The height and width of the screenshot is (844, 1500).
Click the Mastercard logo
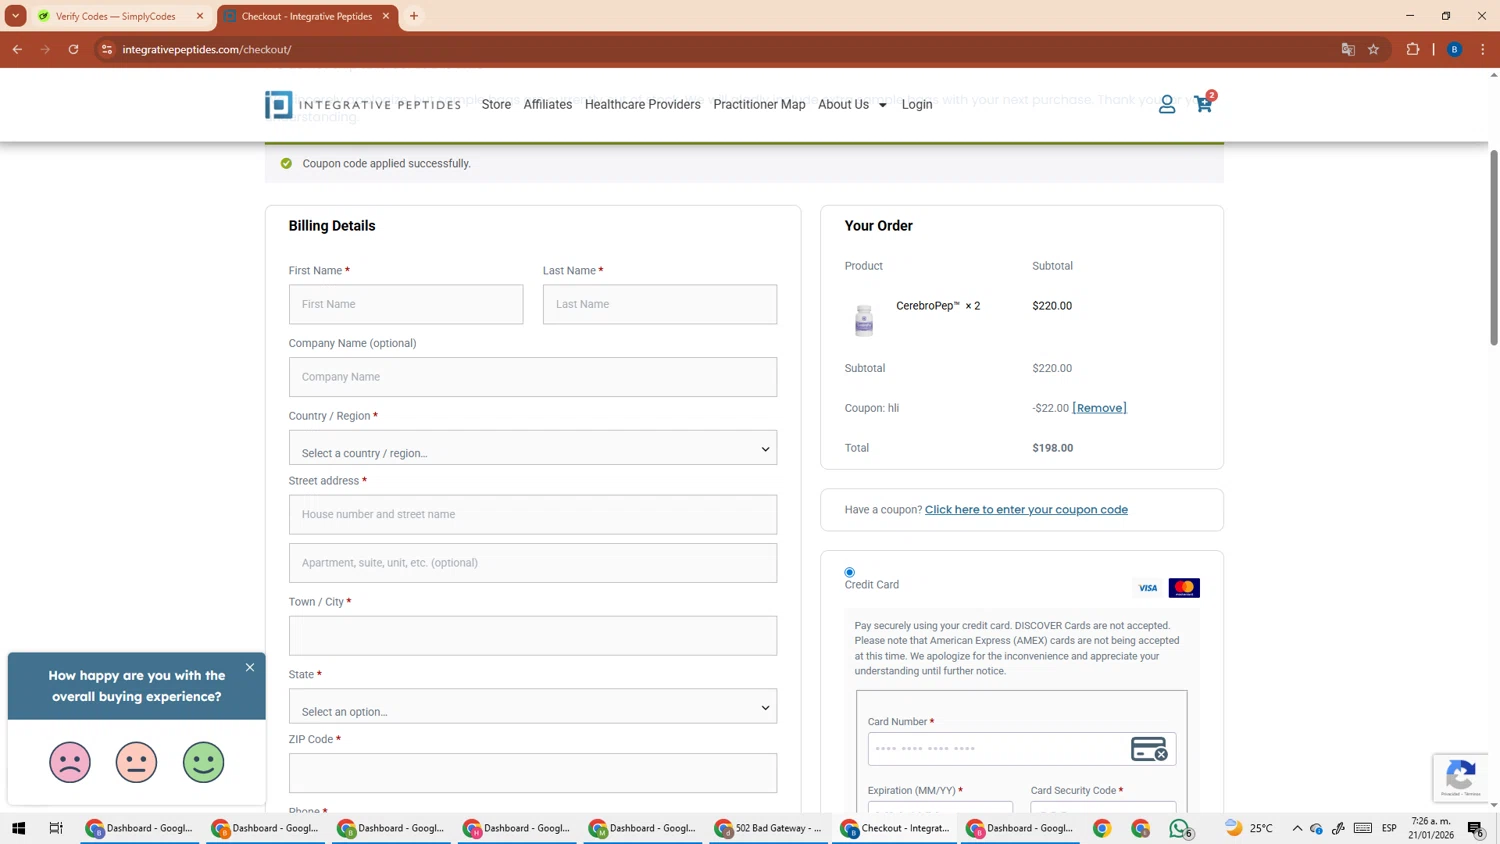point(1184,588)
